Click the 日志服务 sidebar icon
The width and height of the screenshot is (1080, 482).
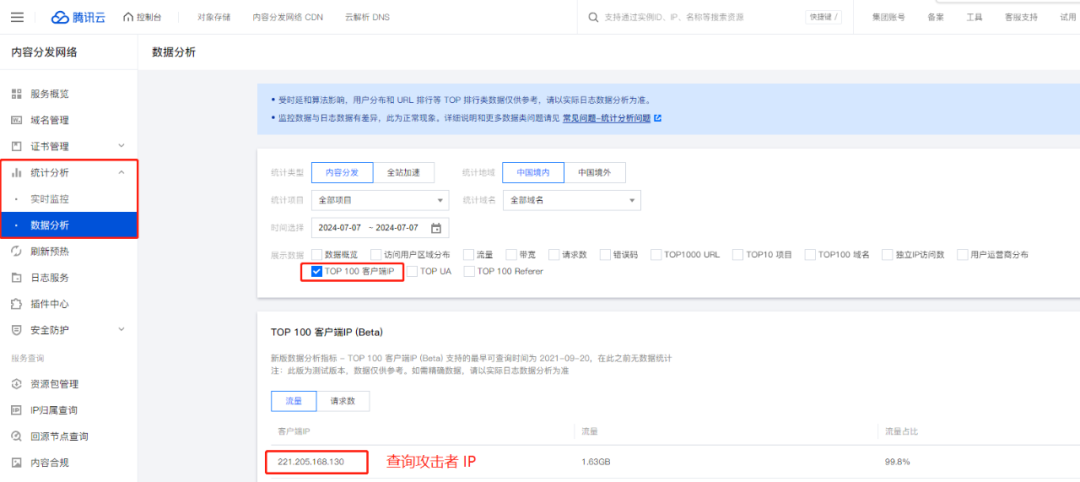(x=16, y=277)
